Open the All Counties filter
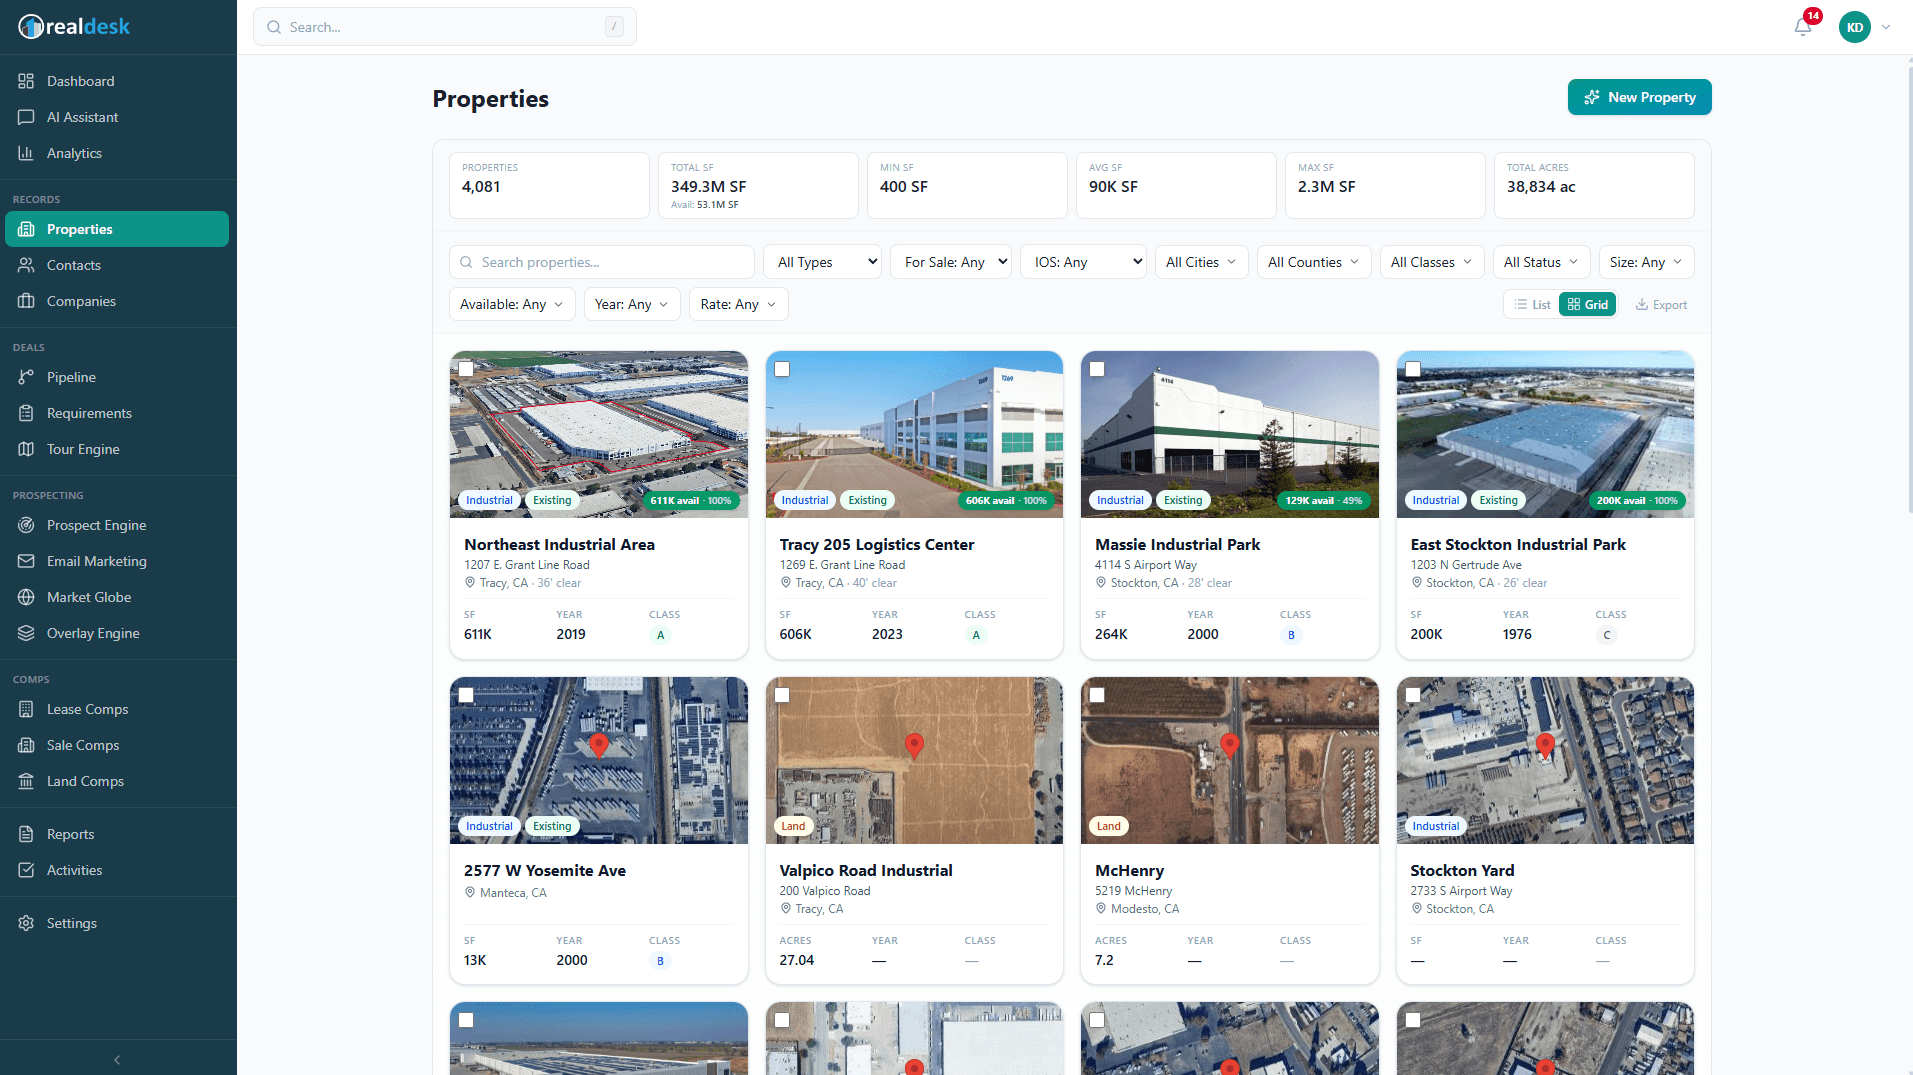The height and width of the screenshot is (1075, 1913). (x=1313, y=262)
